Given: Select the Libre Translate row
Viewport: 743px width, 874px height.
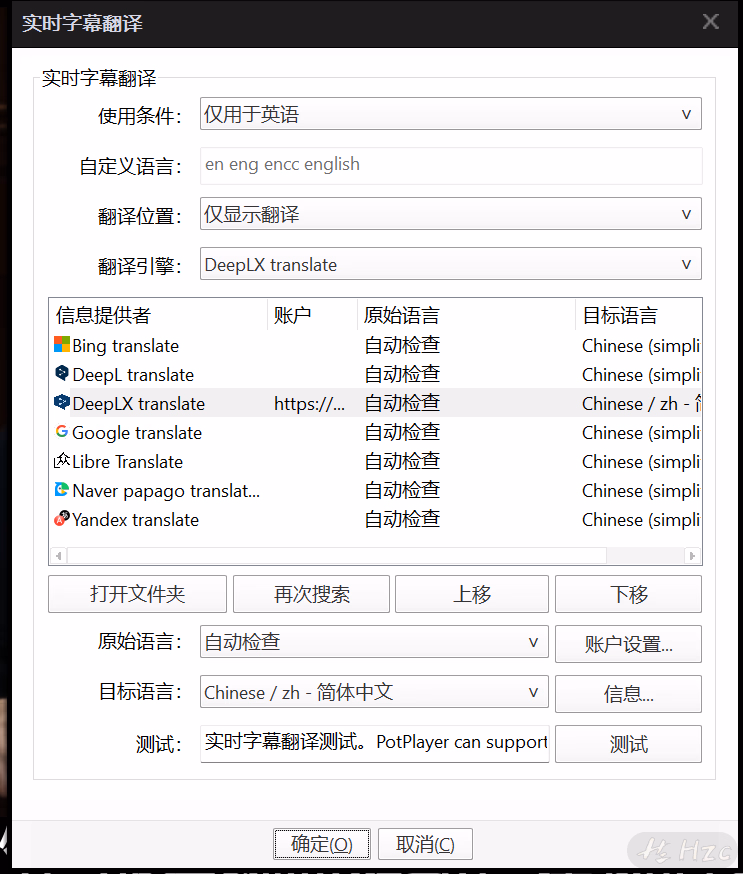Looking at the screenshot, I should coord(376,462).
